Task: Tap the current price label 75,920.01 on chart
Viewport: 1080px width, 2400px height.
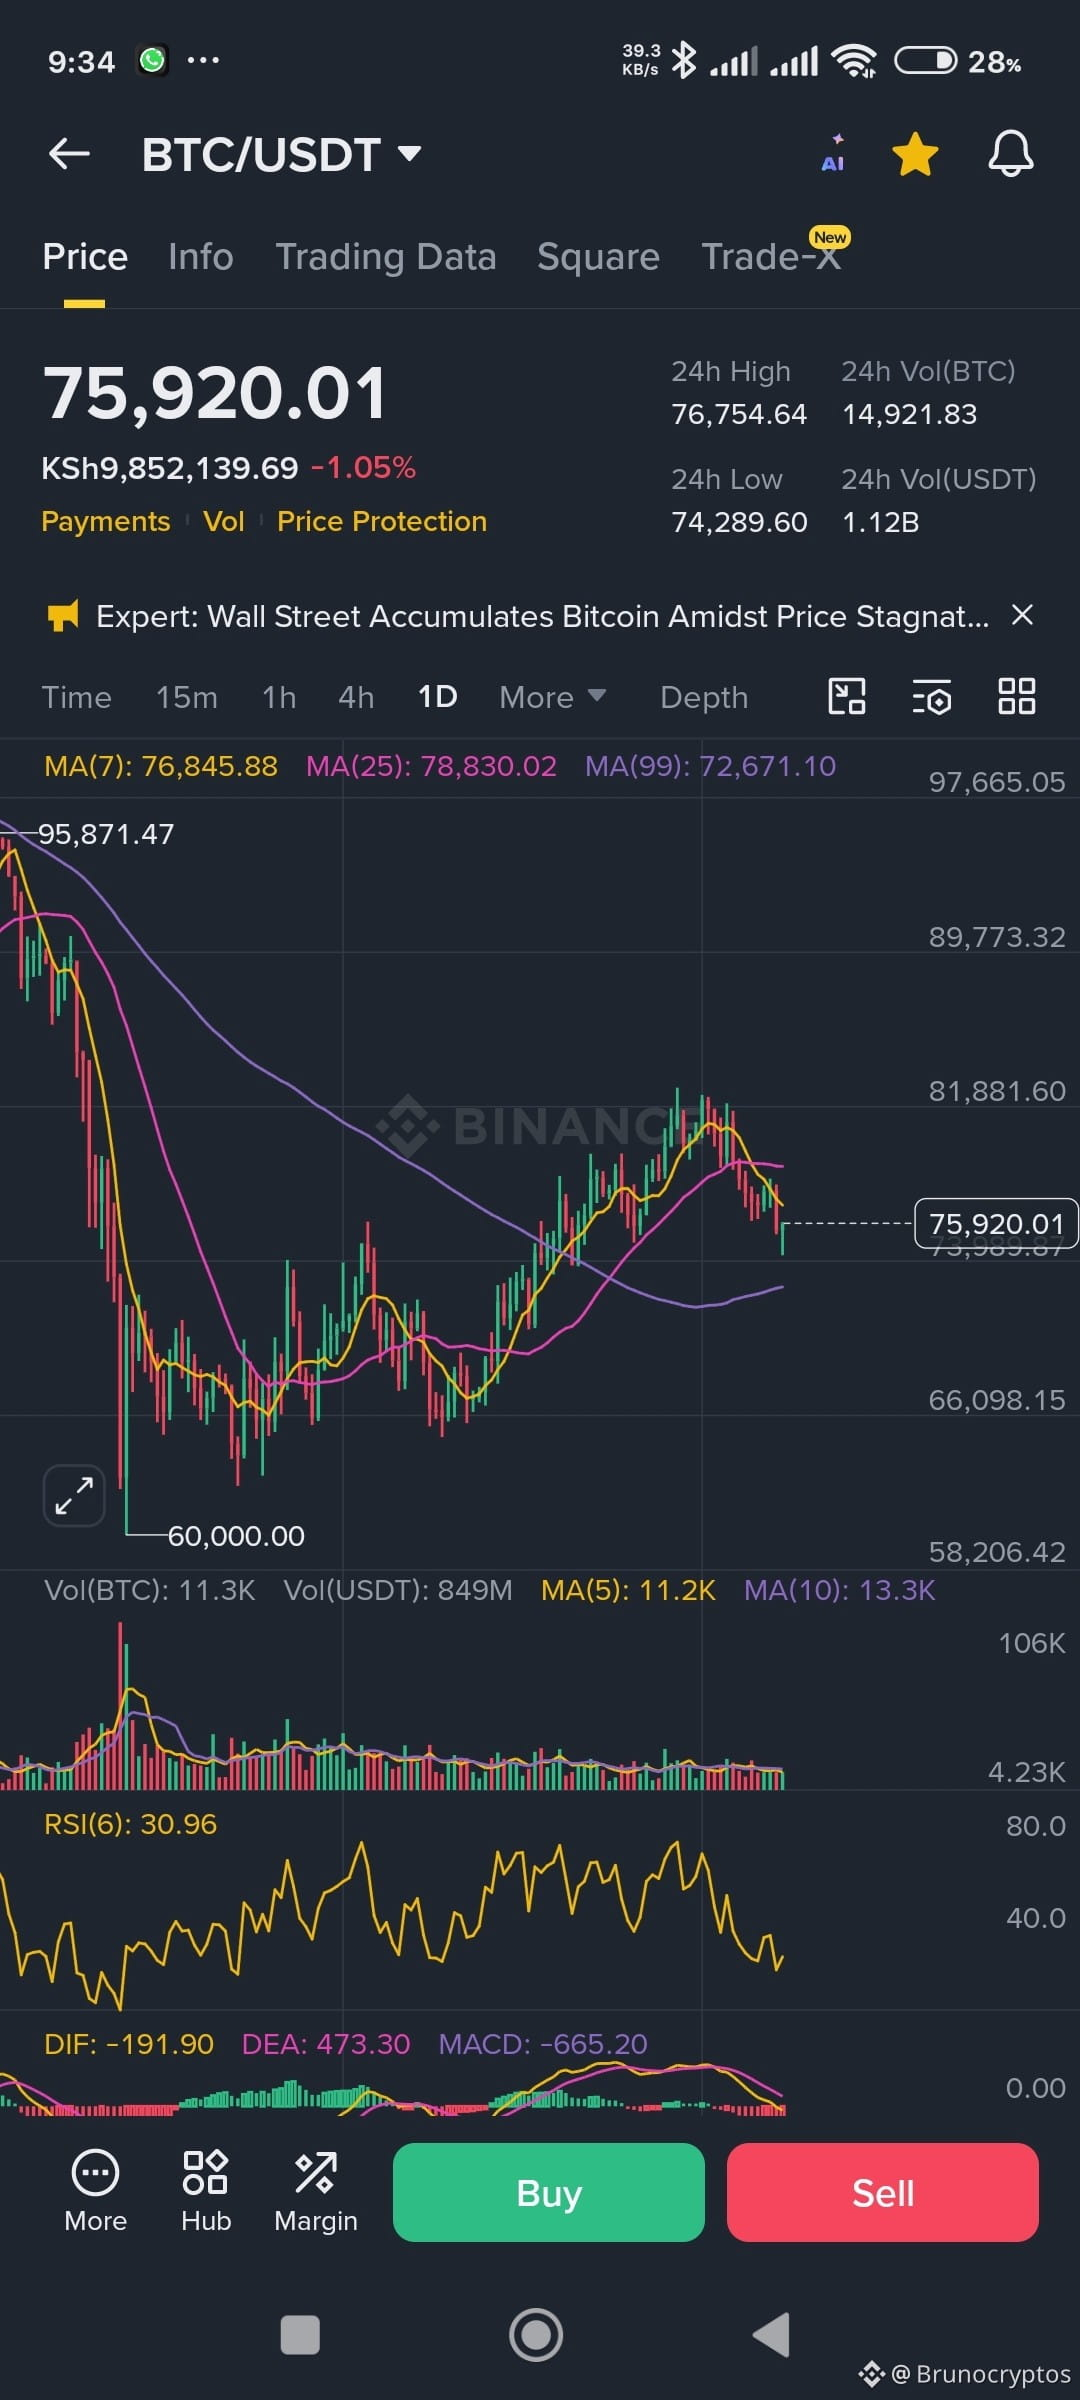Action: click(x=996, y=1224)
